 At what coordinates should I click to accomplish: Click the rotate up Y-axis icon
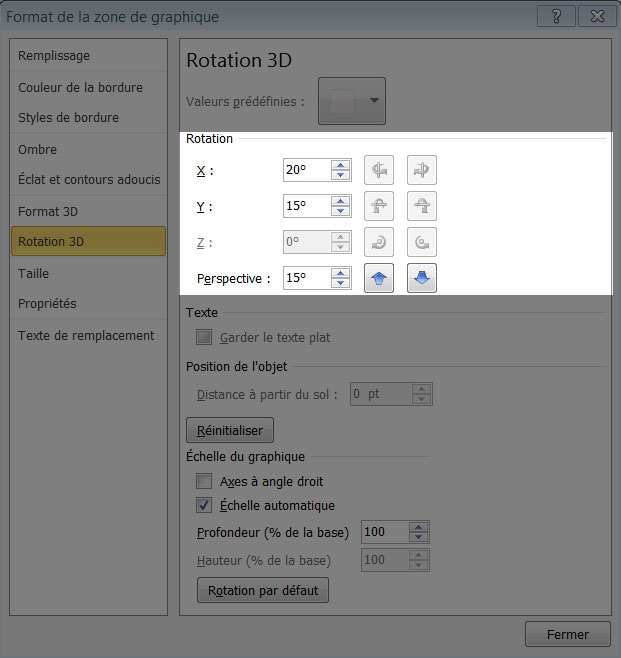pyautogui.click(x=379, y=206)
